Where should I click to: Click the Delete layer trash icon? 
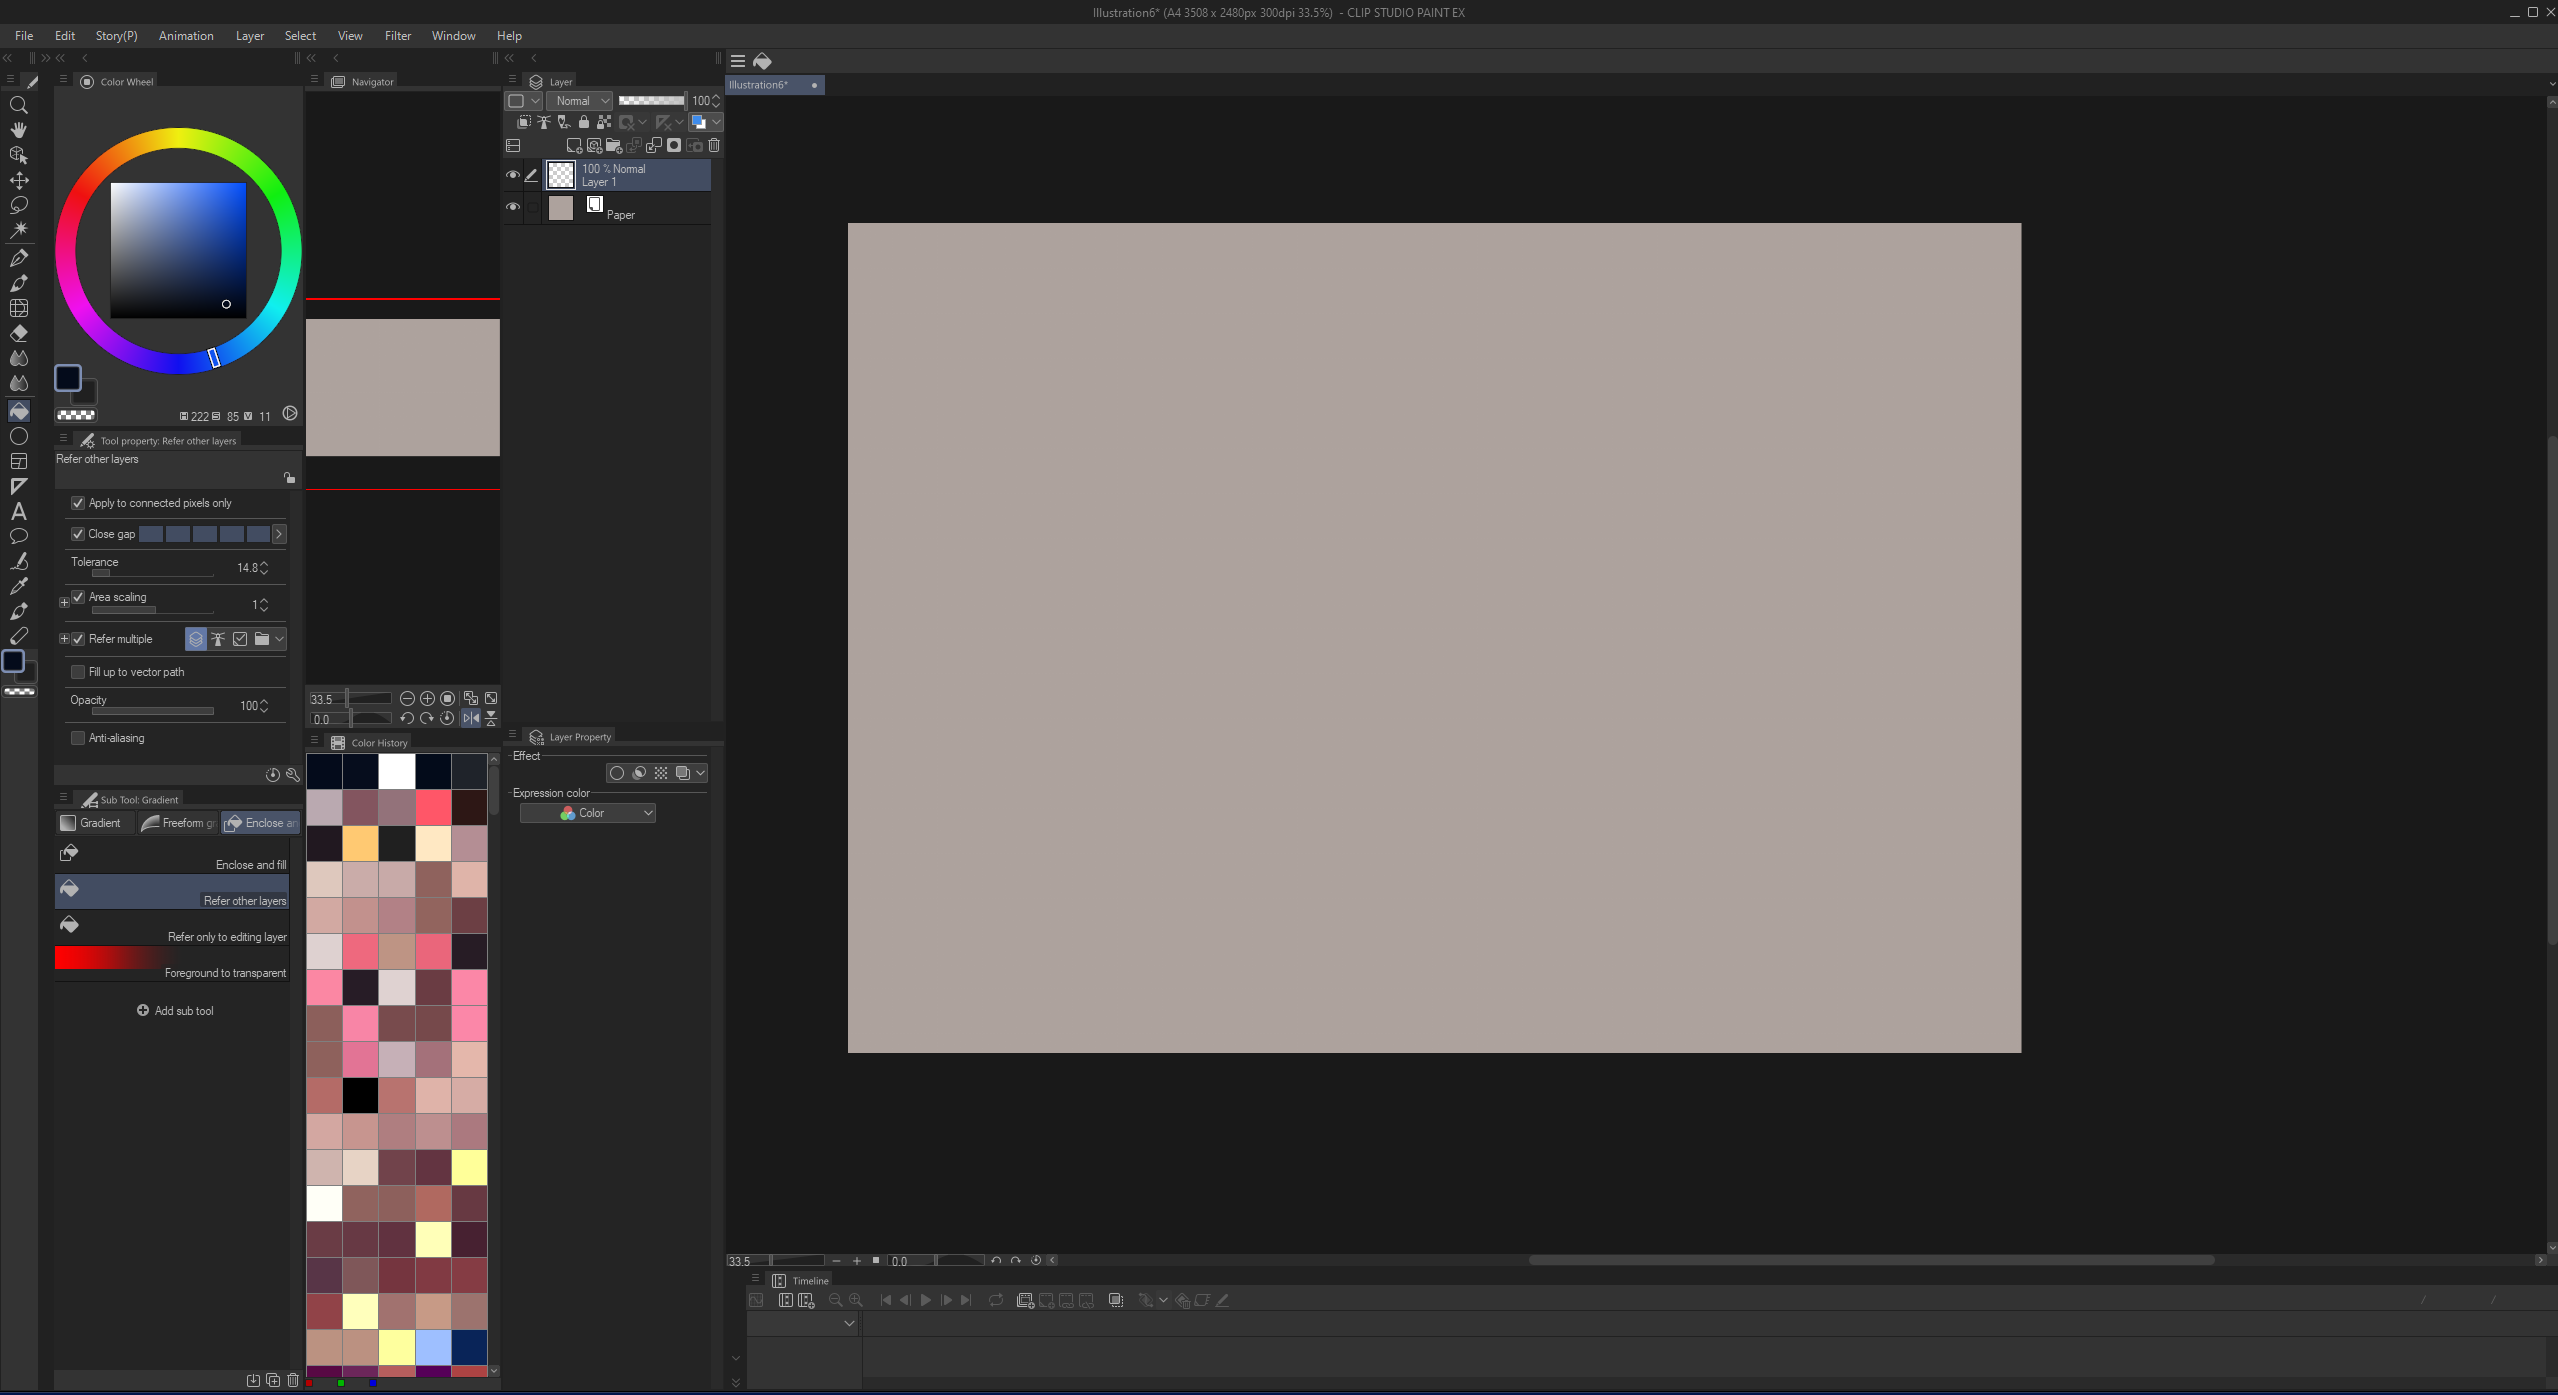(714, 146)
